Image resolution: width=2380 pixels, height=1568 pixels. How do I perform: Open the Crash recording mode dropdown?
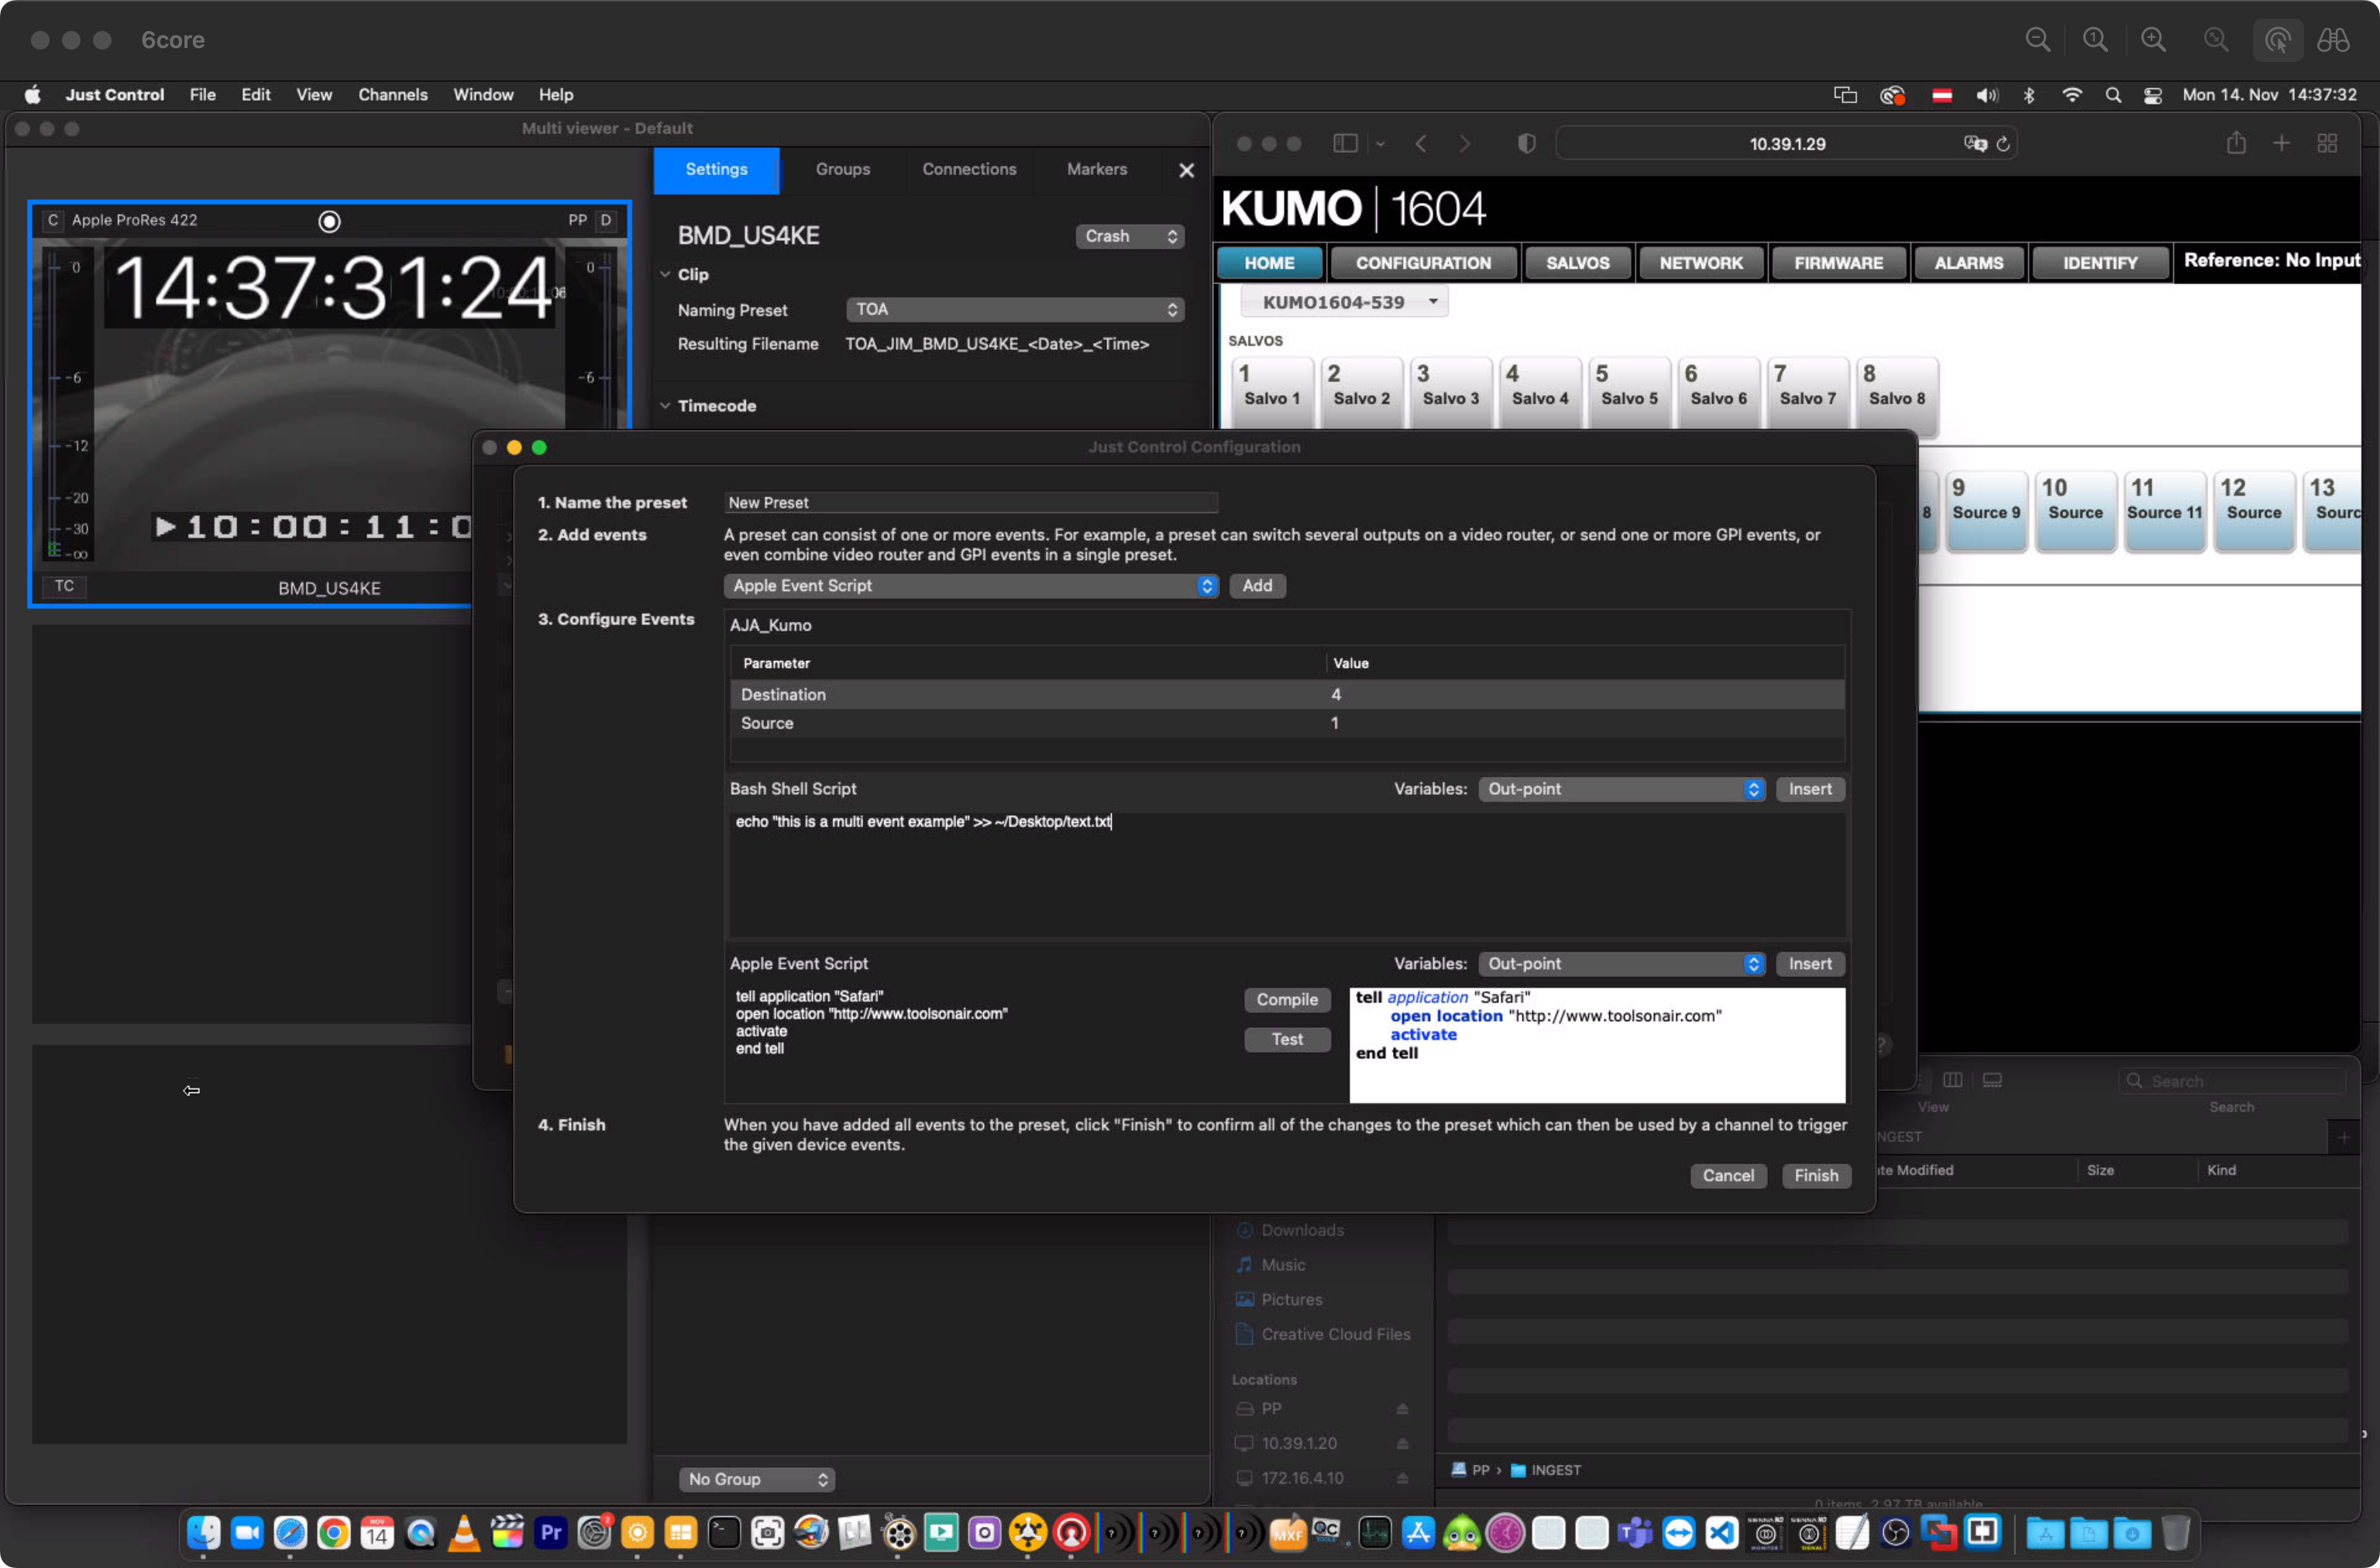(1129, 236)
